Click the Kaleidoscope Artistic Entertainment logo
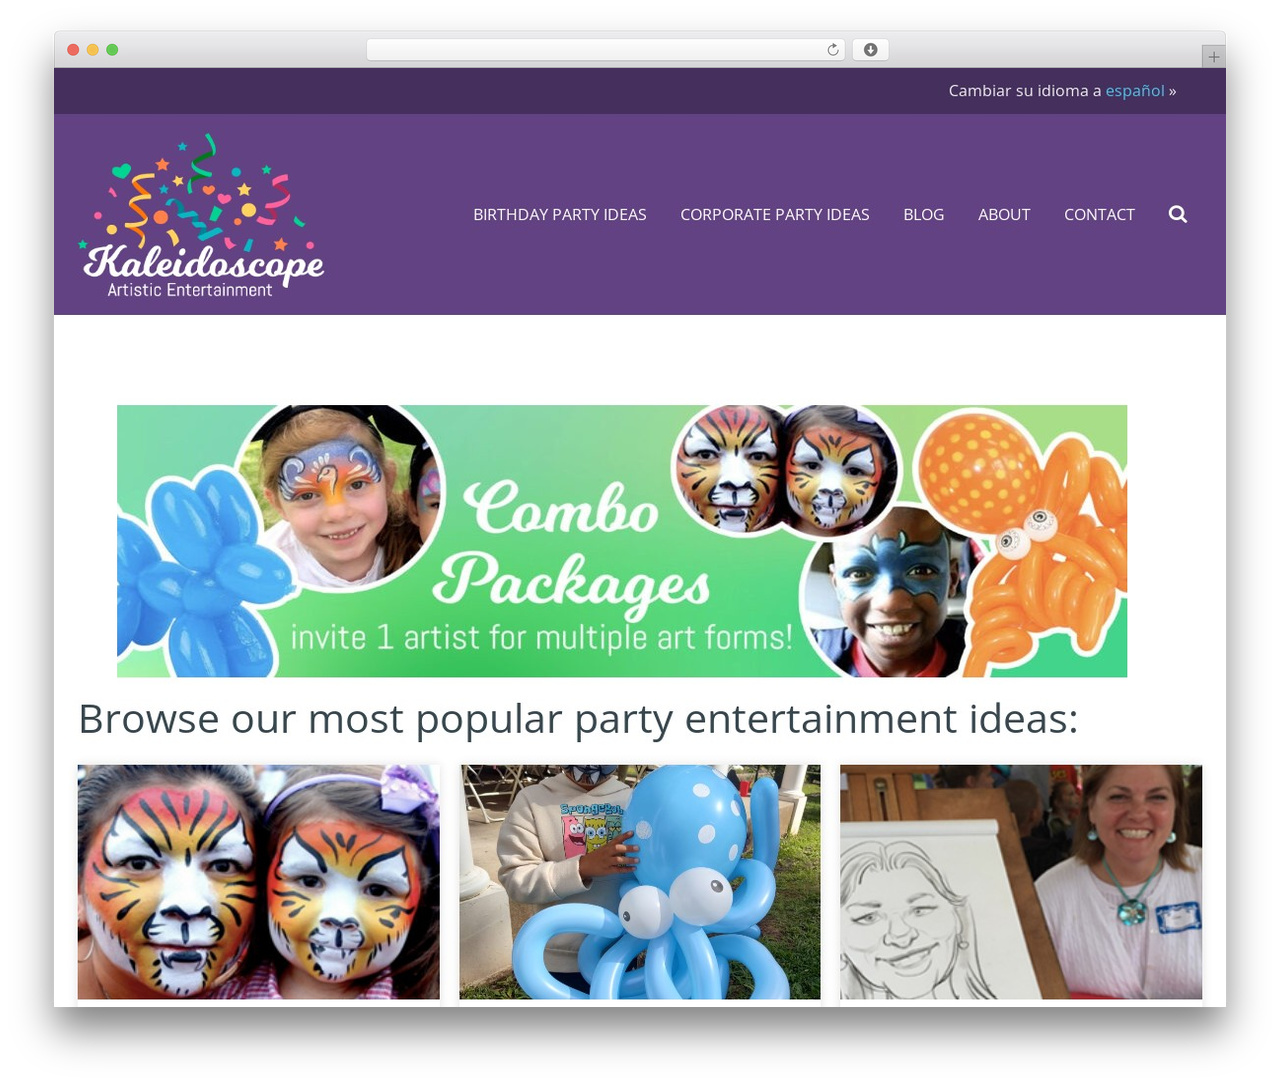1280x1084 pixels. click(x=201, y=216)
